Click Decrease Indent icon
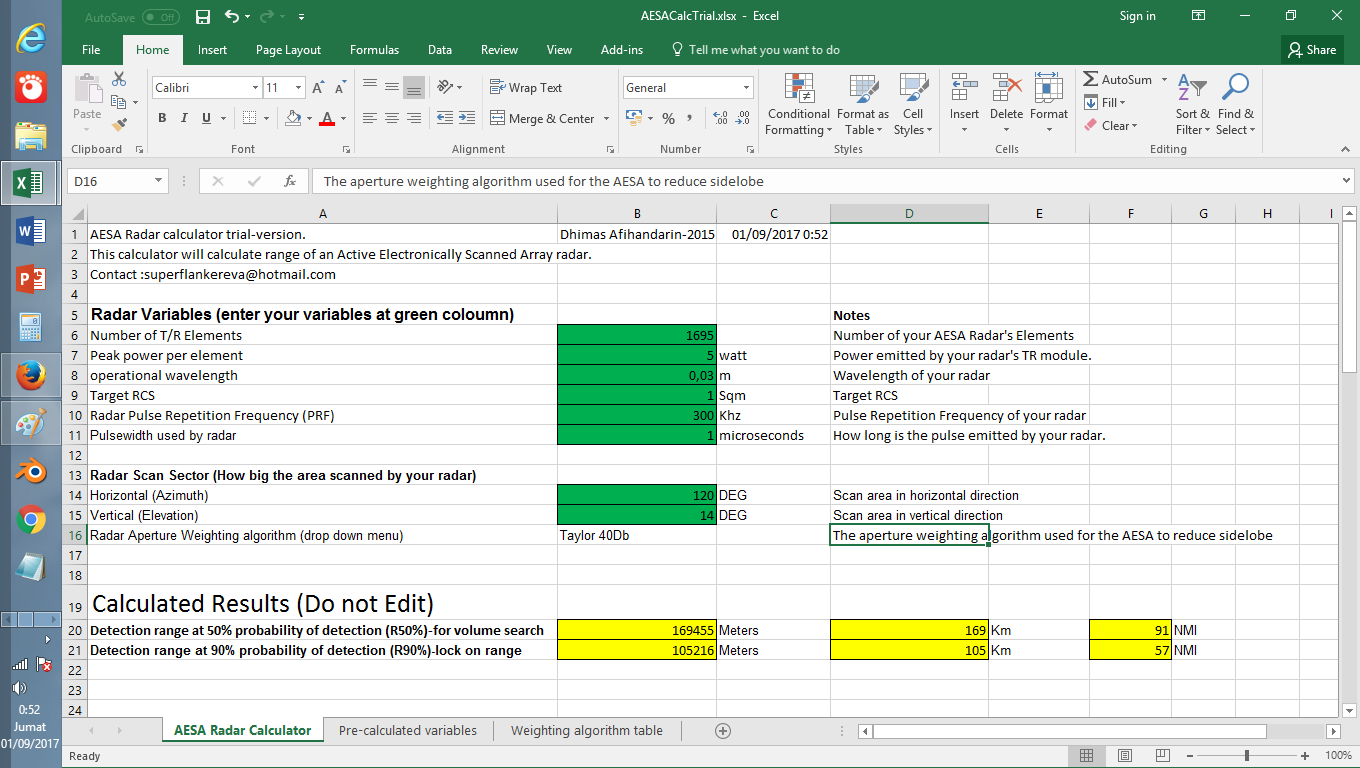This screenshot has height=768, width=1360. [445, 118]
